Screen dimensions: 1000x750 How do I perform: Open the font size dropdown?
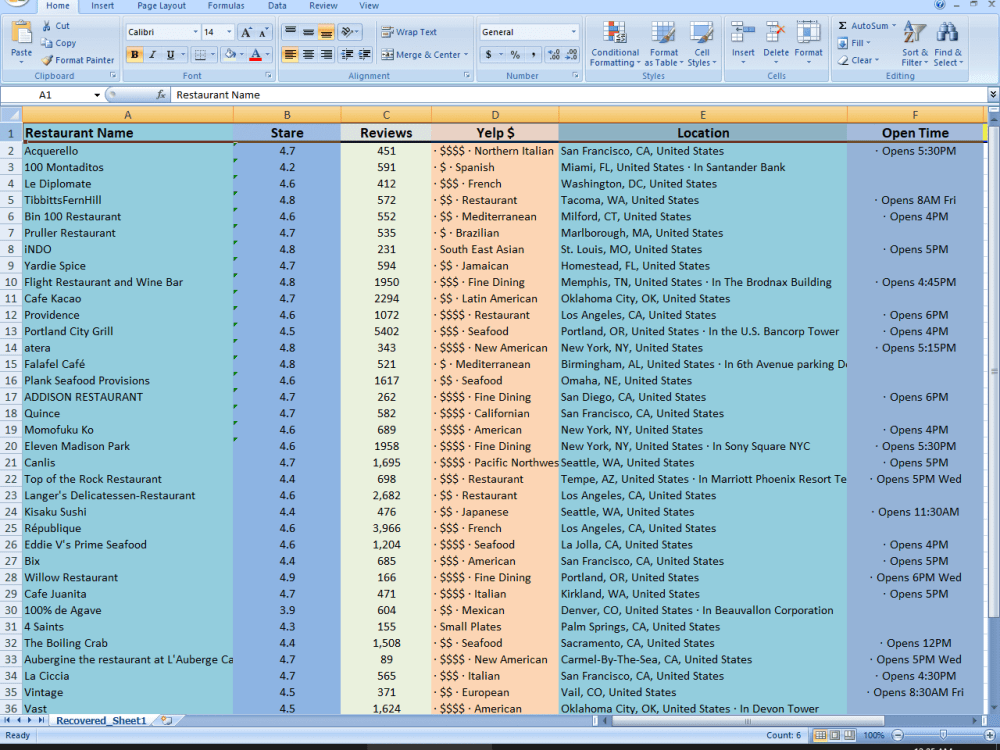coord(229,32)
